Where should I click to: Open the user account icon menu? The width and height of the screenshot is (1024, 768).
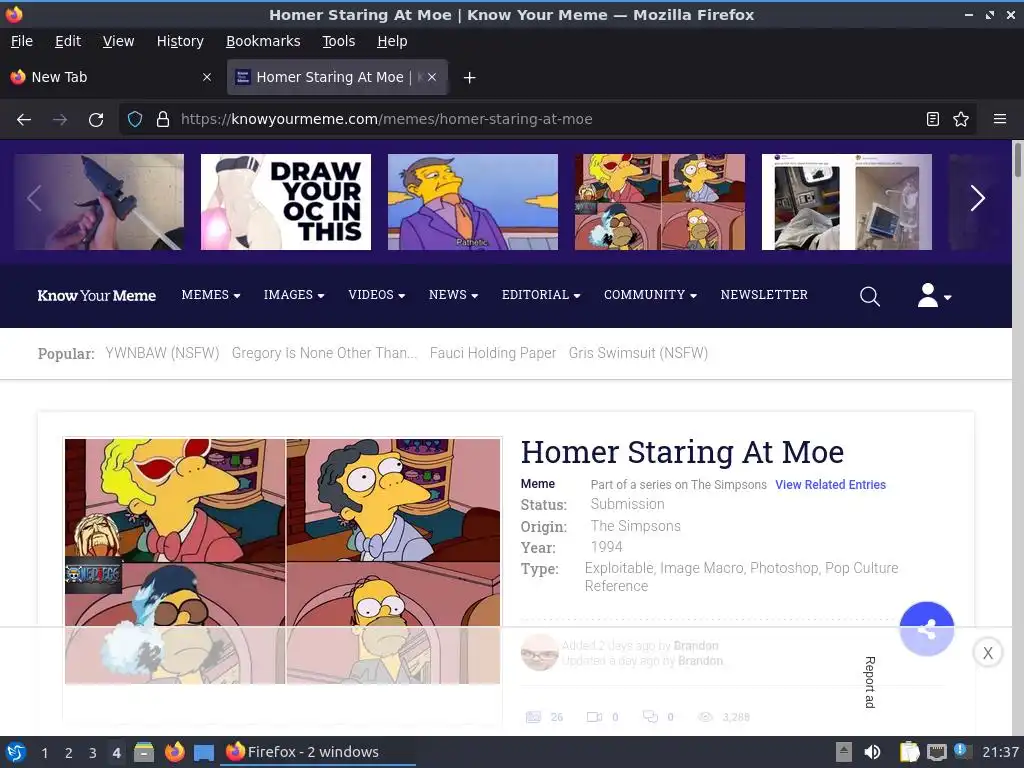(x=934, y=296)
